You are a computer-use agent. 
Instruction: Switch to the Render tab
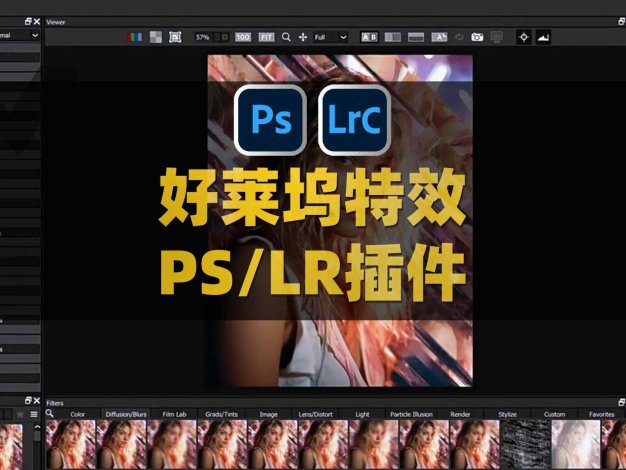click(460, 414)
